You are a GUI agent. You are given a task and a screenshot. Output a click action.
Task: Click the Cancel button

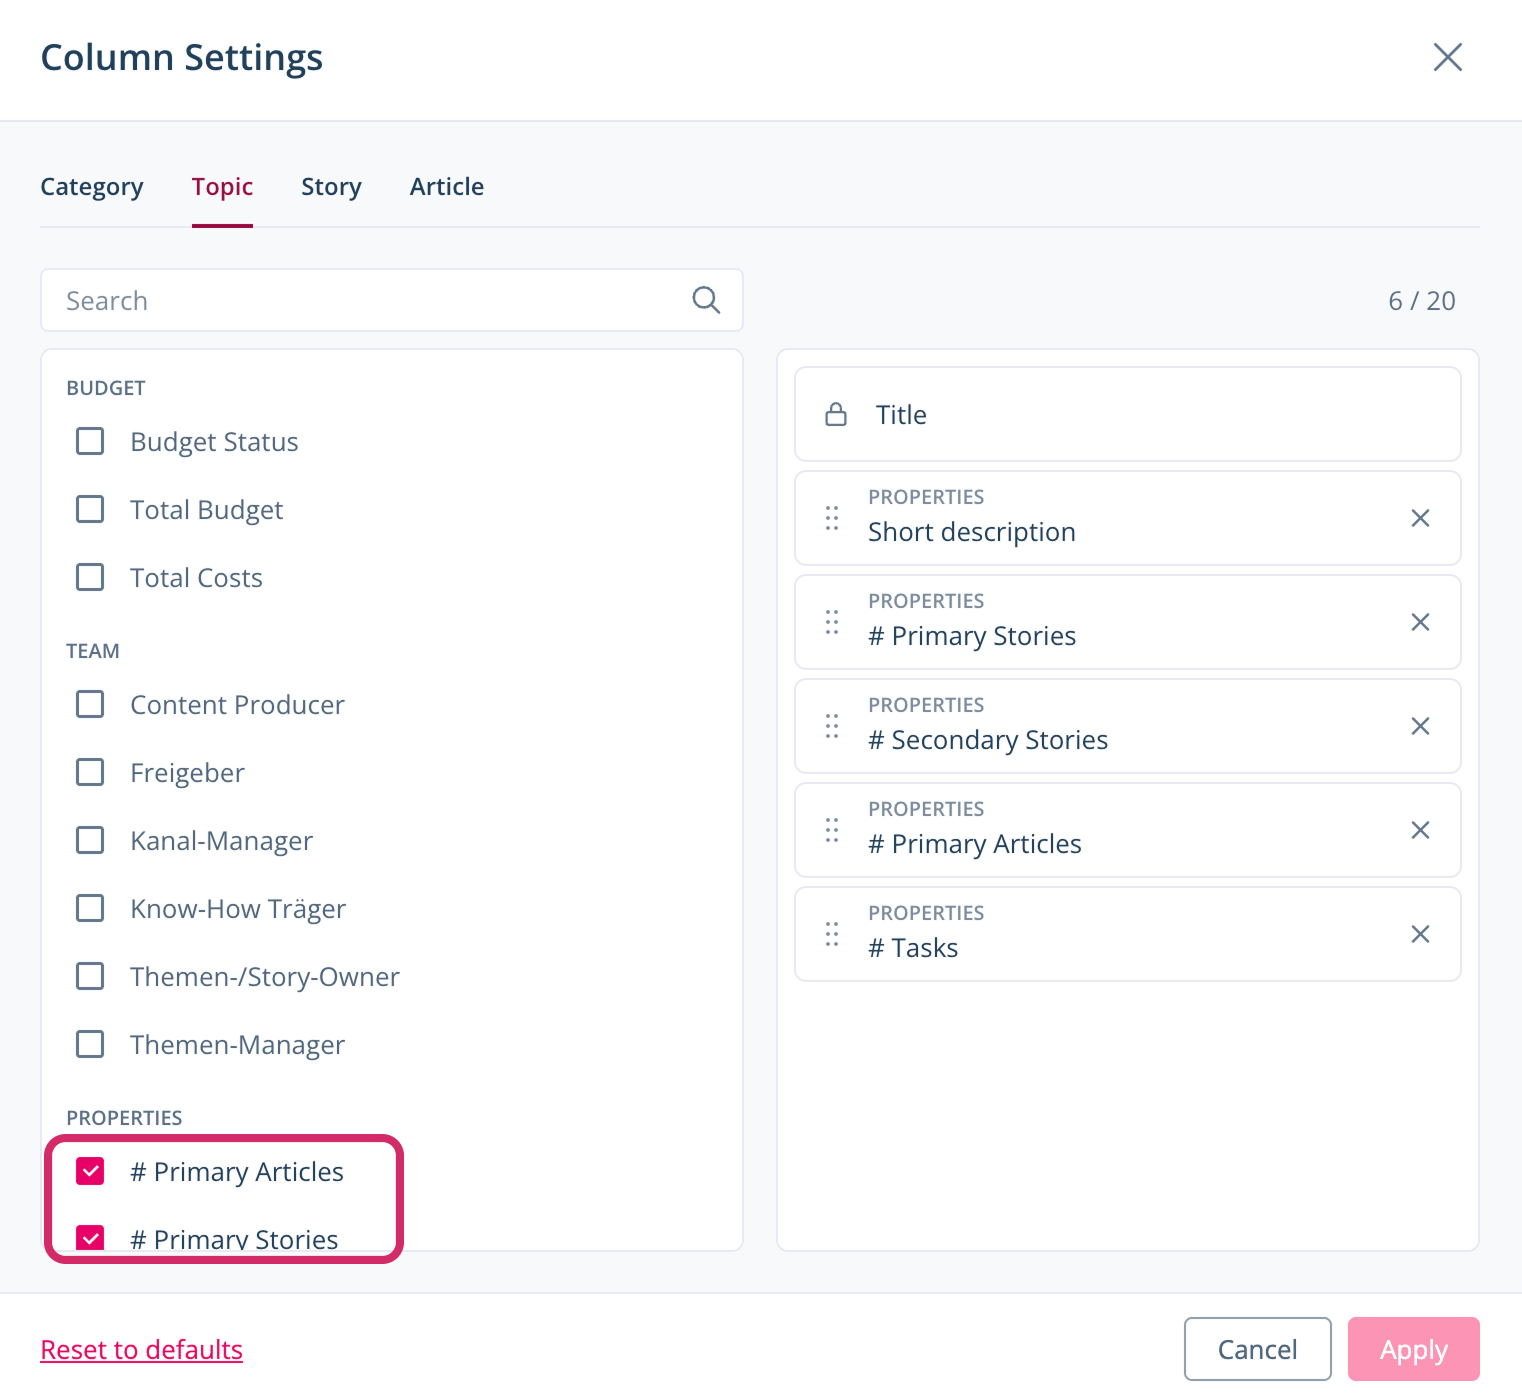click(x=1257, y=1349)
